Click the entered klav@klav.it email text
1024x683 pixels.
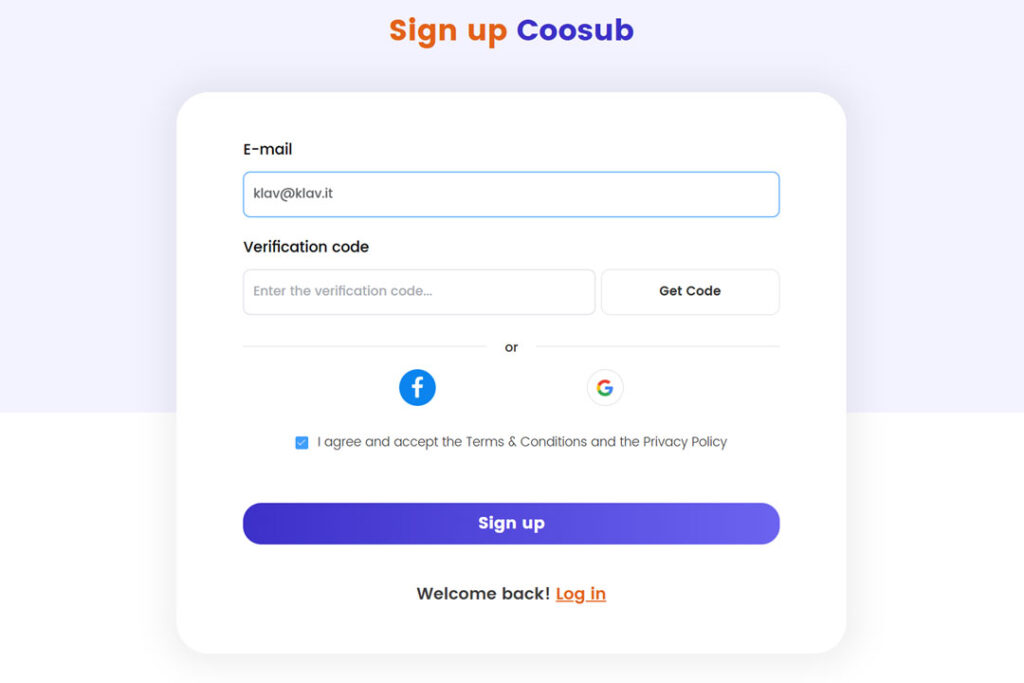coord(293,193)
